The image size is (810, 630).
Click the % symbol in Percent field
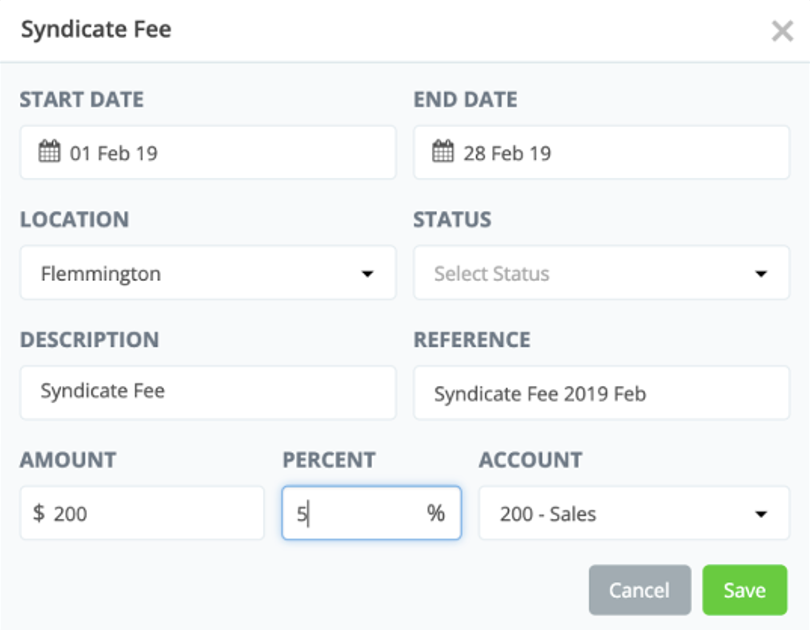point(436,514)
